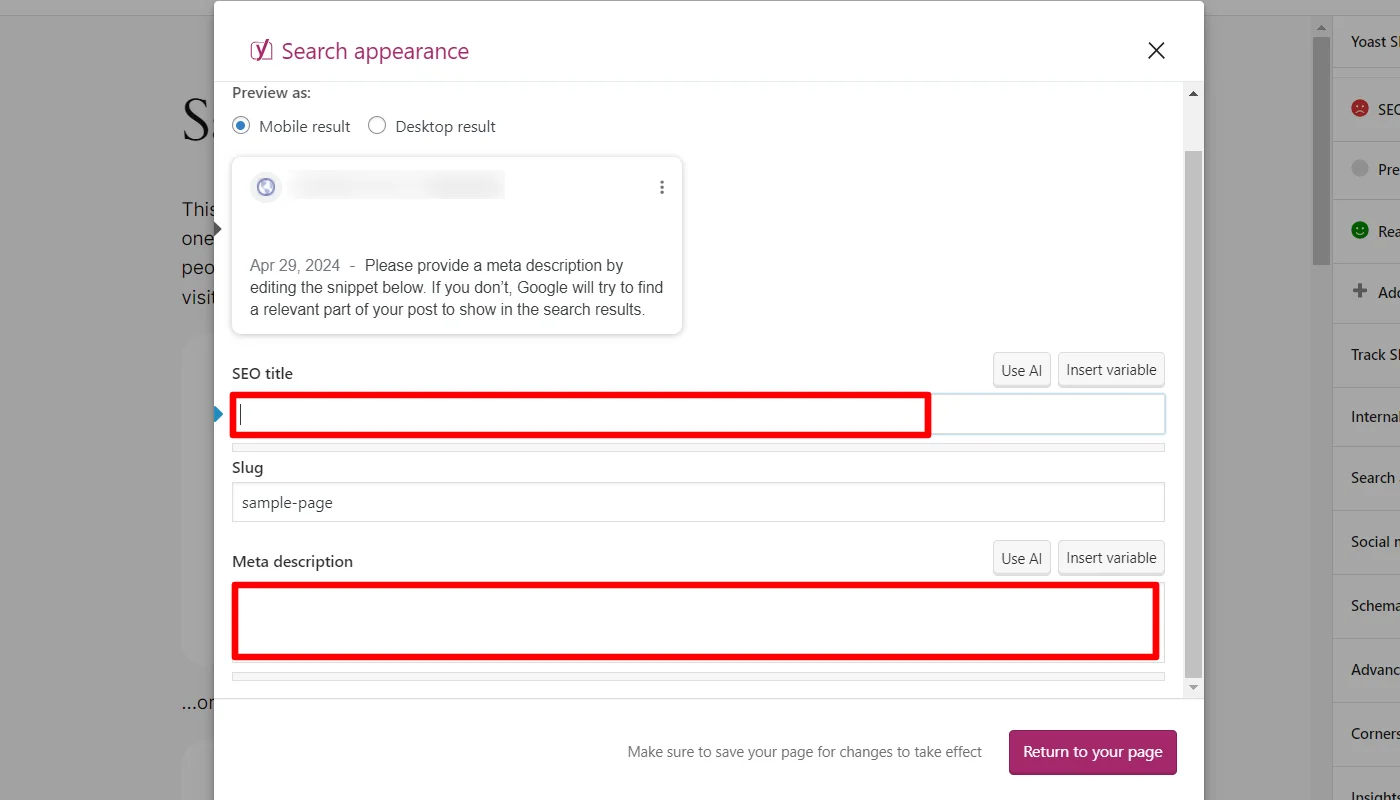Click Use AI next to SEO title
Viewport: 1400px width, 800px height.
pyautogui.click(x=1021, y=370)
